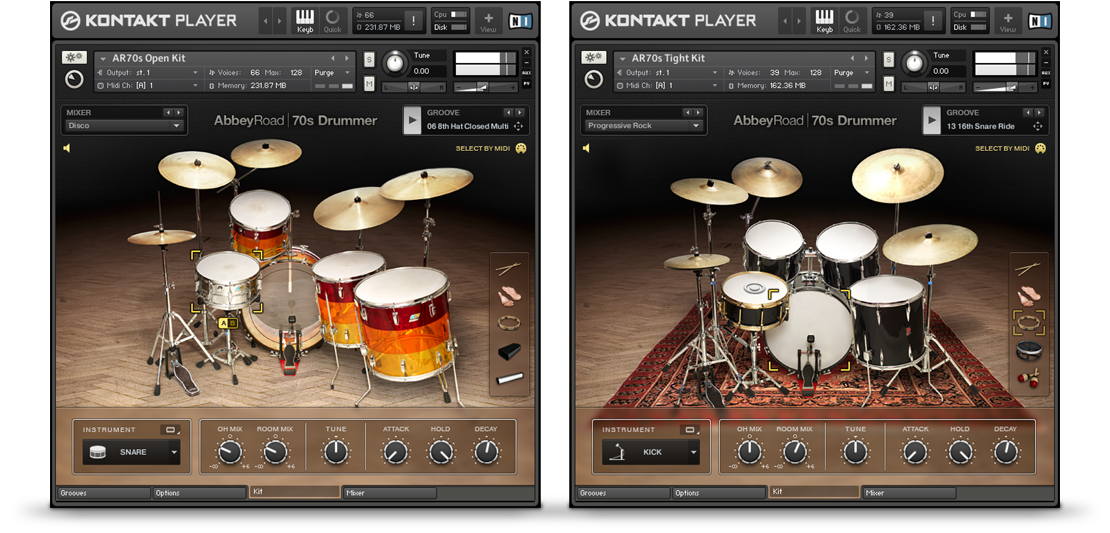Click drumsticks icon in Tight Kit panel
1110x533 pixels.
pos(1028,269)
